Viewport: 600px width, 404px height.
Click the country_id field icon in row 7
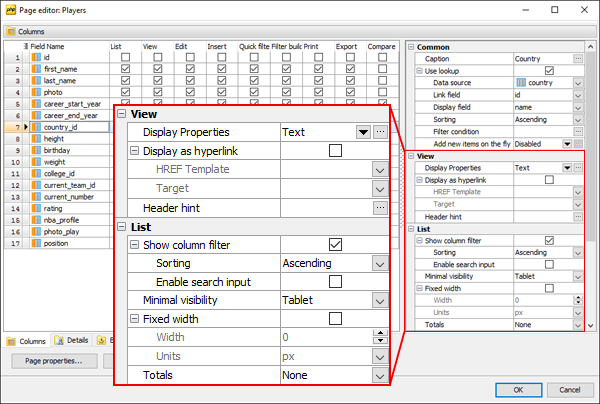pos(35,127)
